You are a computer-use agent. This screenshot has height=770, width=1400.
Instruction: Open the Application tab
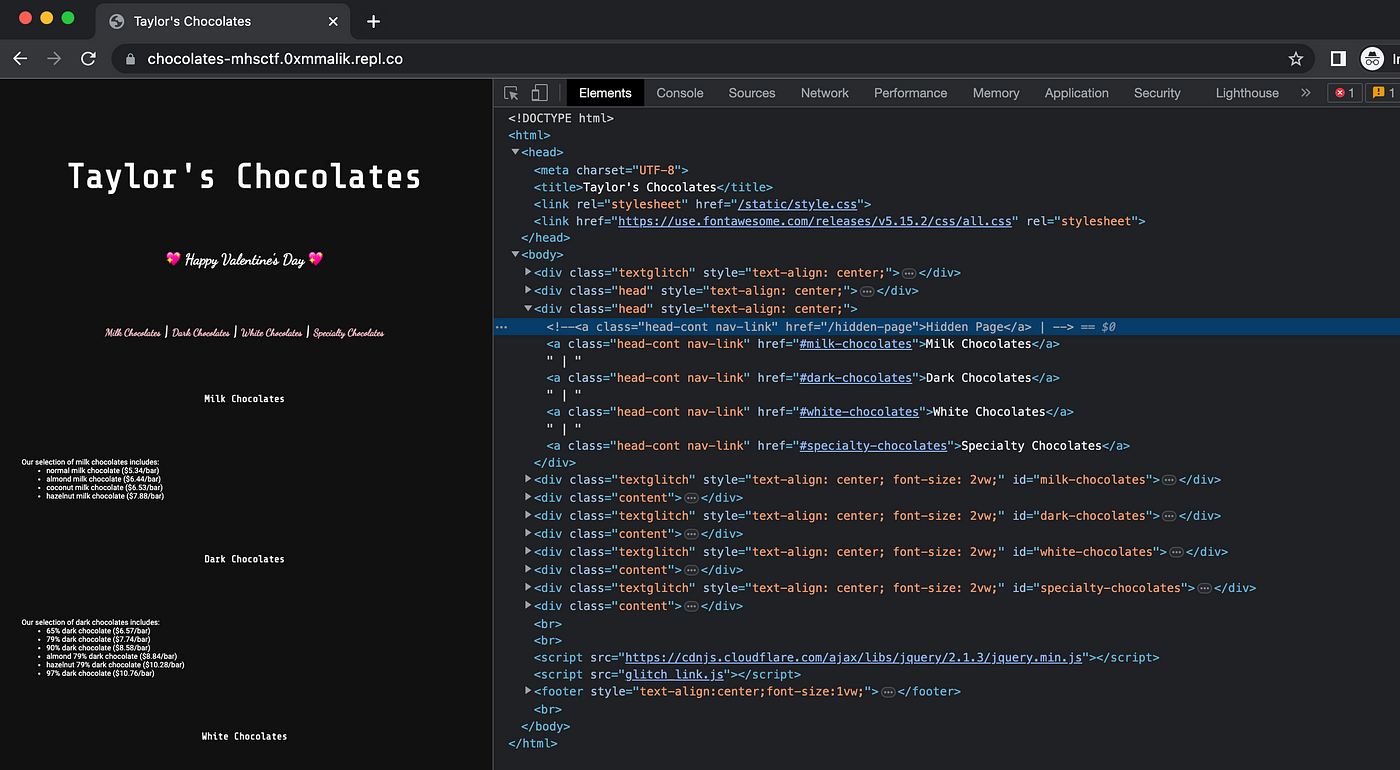click(1076, 93)
